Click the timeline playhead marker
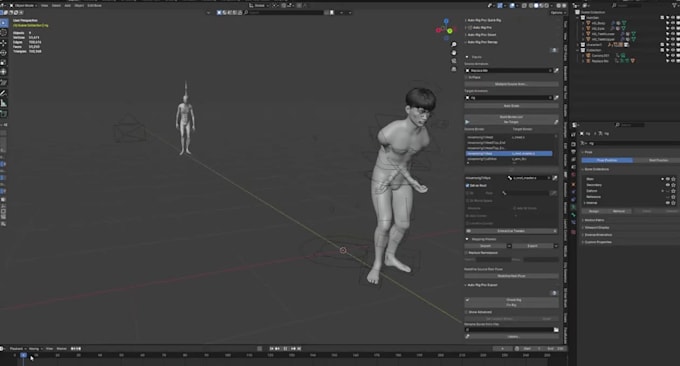This screenshot has height=366, width=680. click(23, 355)
